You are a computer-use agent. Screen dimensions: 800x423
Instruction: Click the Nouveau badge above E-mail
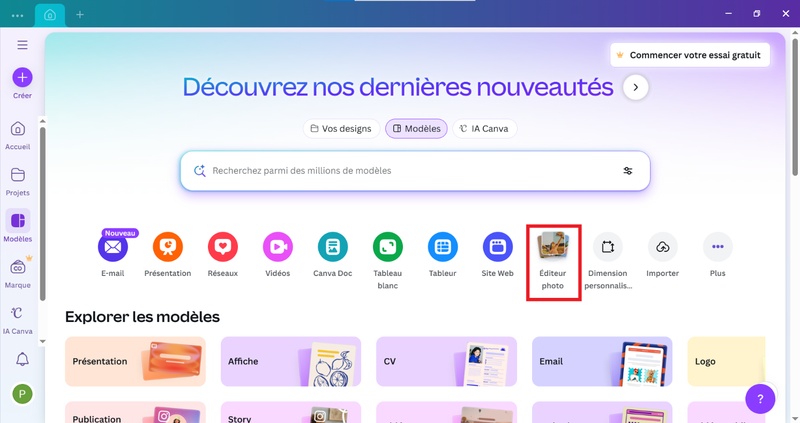[x=120, y=233]
